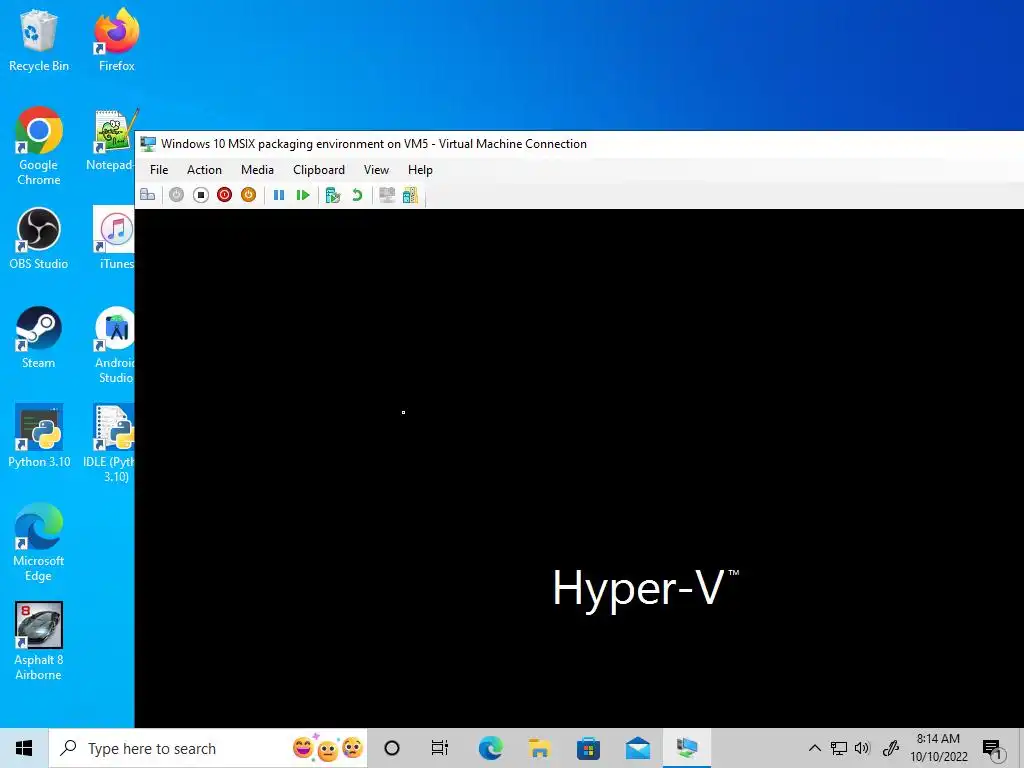The height and width of the screenshot is (768, 1024).
Task: Open the Action menu
Action: coord(204,170)
